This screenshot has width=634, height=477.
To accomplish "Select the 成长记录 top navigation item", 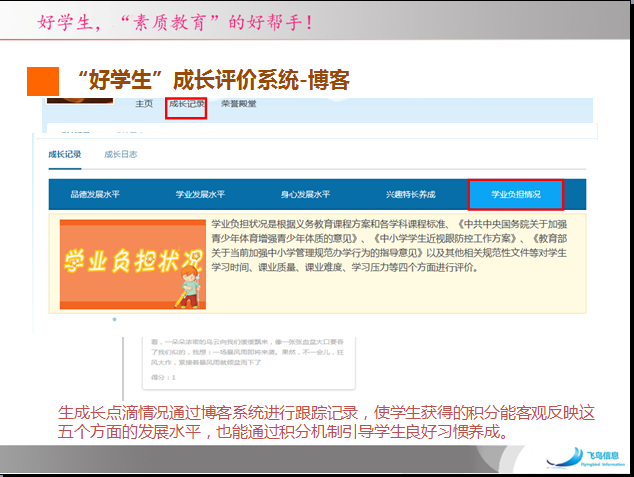I will [x=186, y=104].
